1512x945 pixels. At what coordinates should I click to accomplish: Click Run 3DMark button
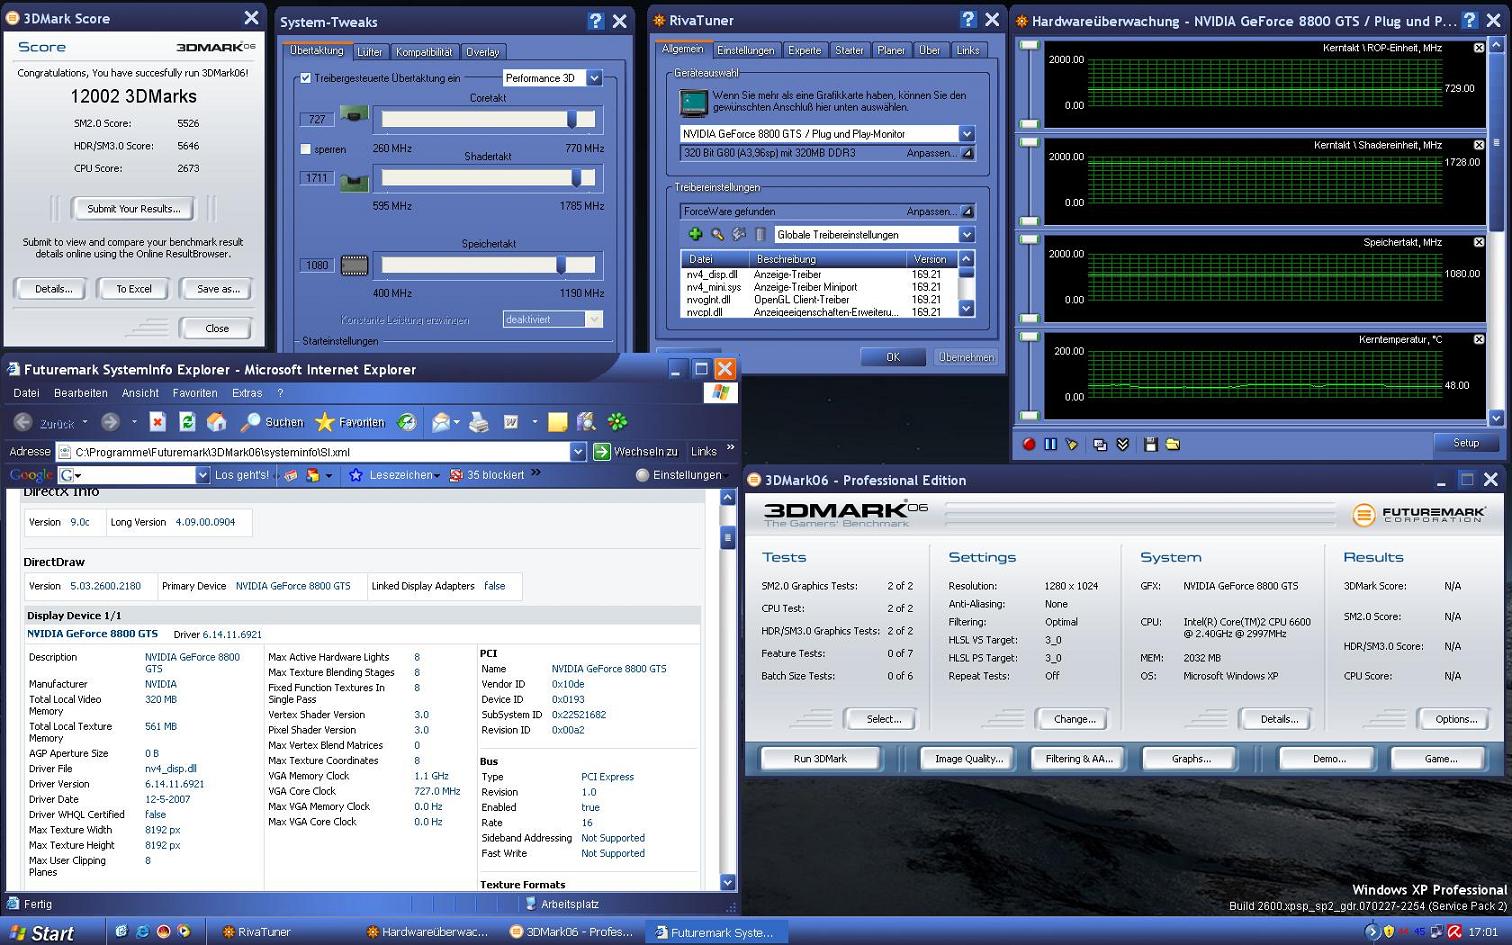point(820,759)
